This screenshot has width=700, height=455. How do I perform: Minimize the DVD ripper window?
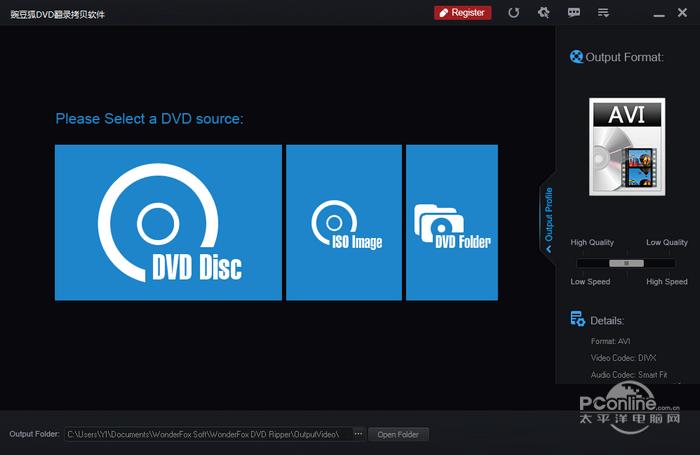[x=659, y=15]
